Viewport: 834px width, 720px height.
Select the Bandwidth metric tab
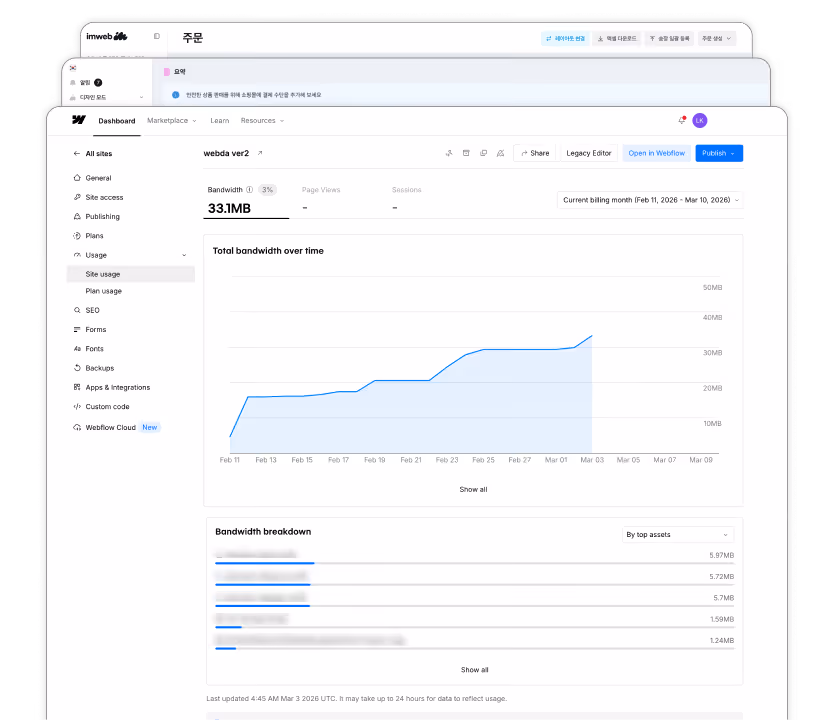tap(246, 200)
